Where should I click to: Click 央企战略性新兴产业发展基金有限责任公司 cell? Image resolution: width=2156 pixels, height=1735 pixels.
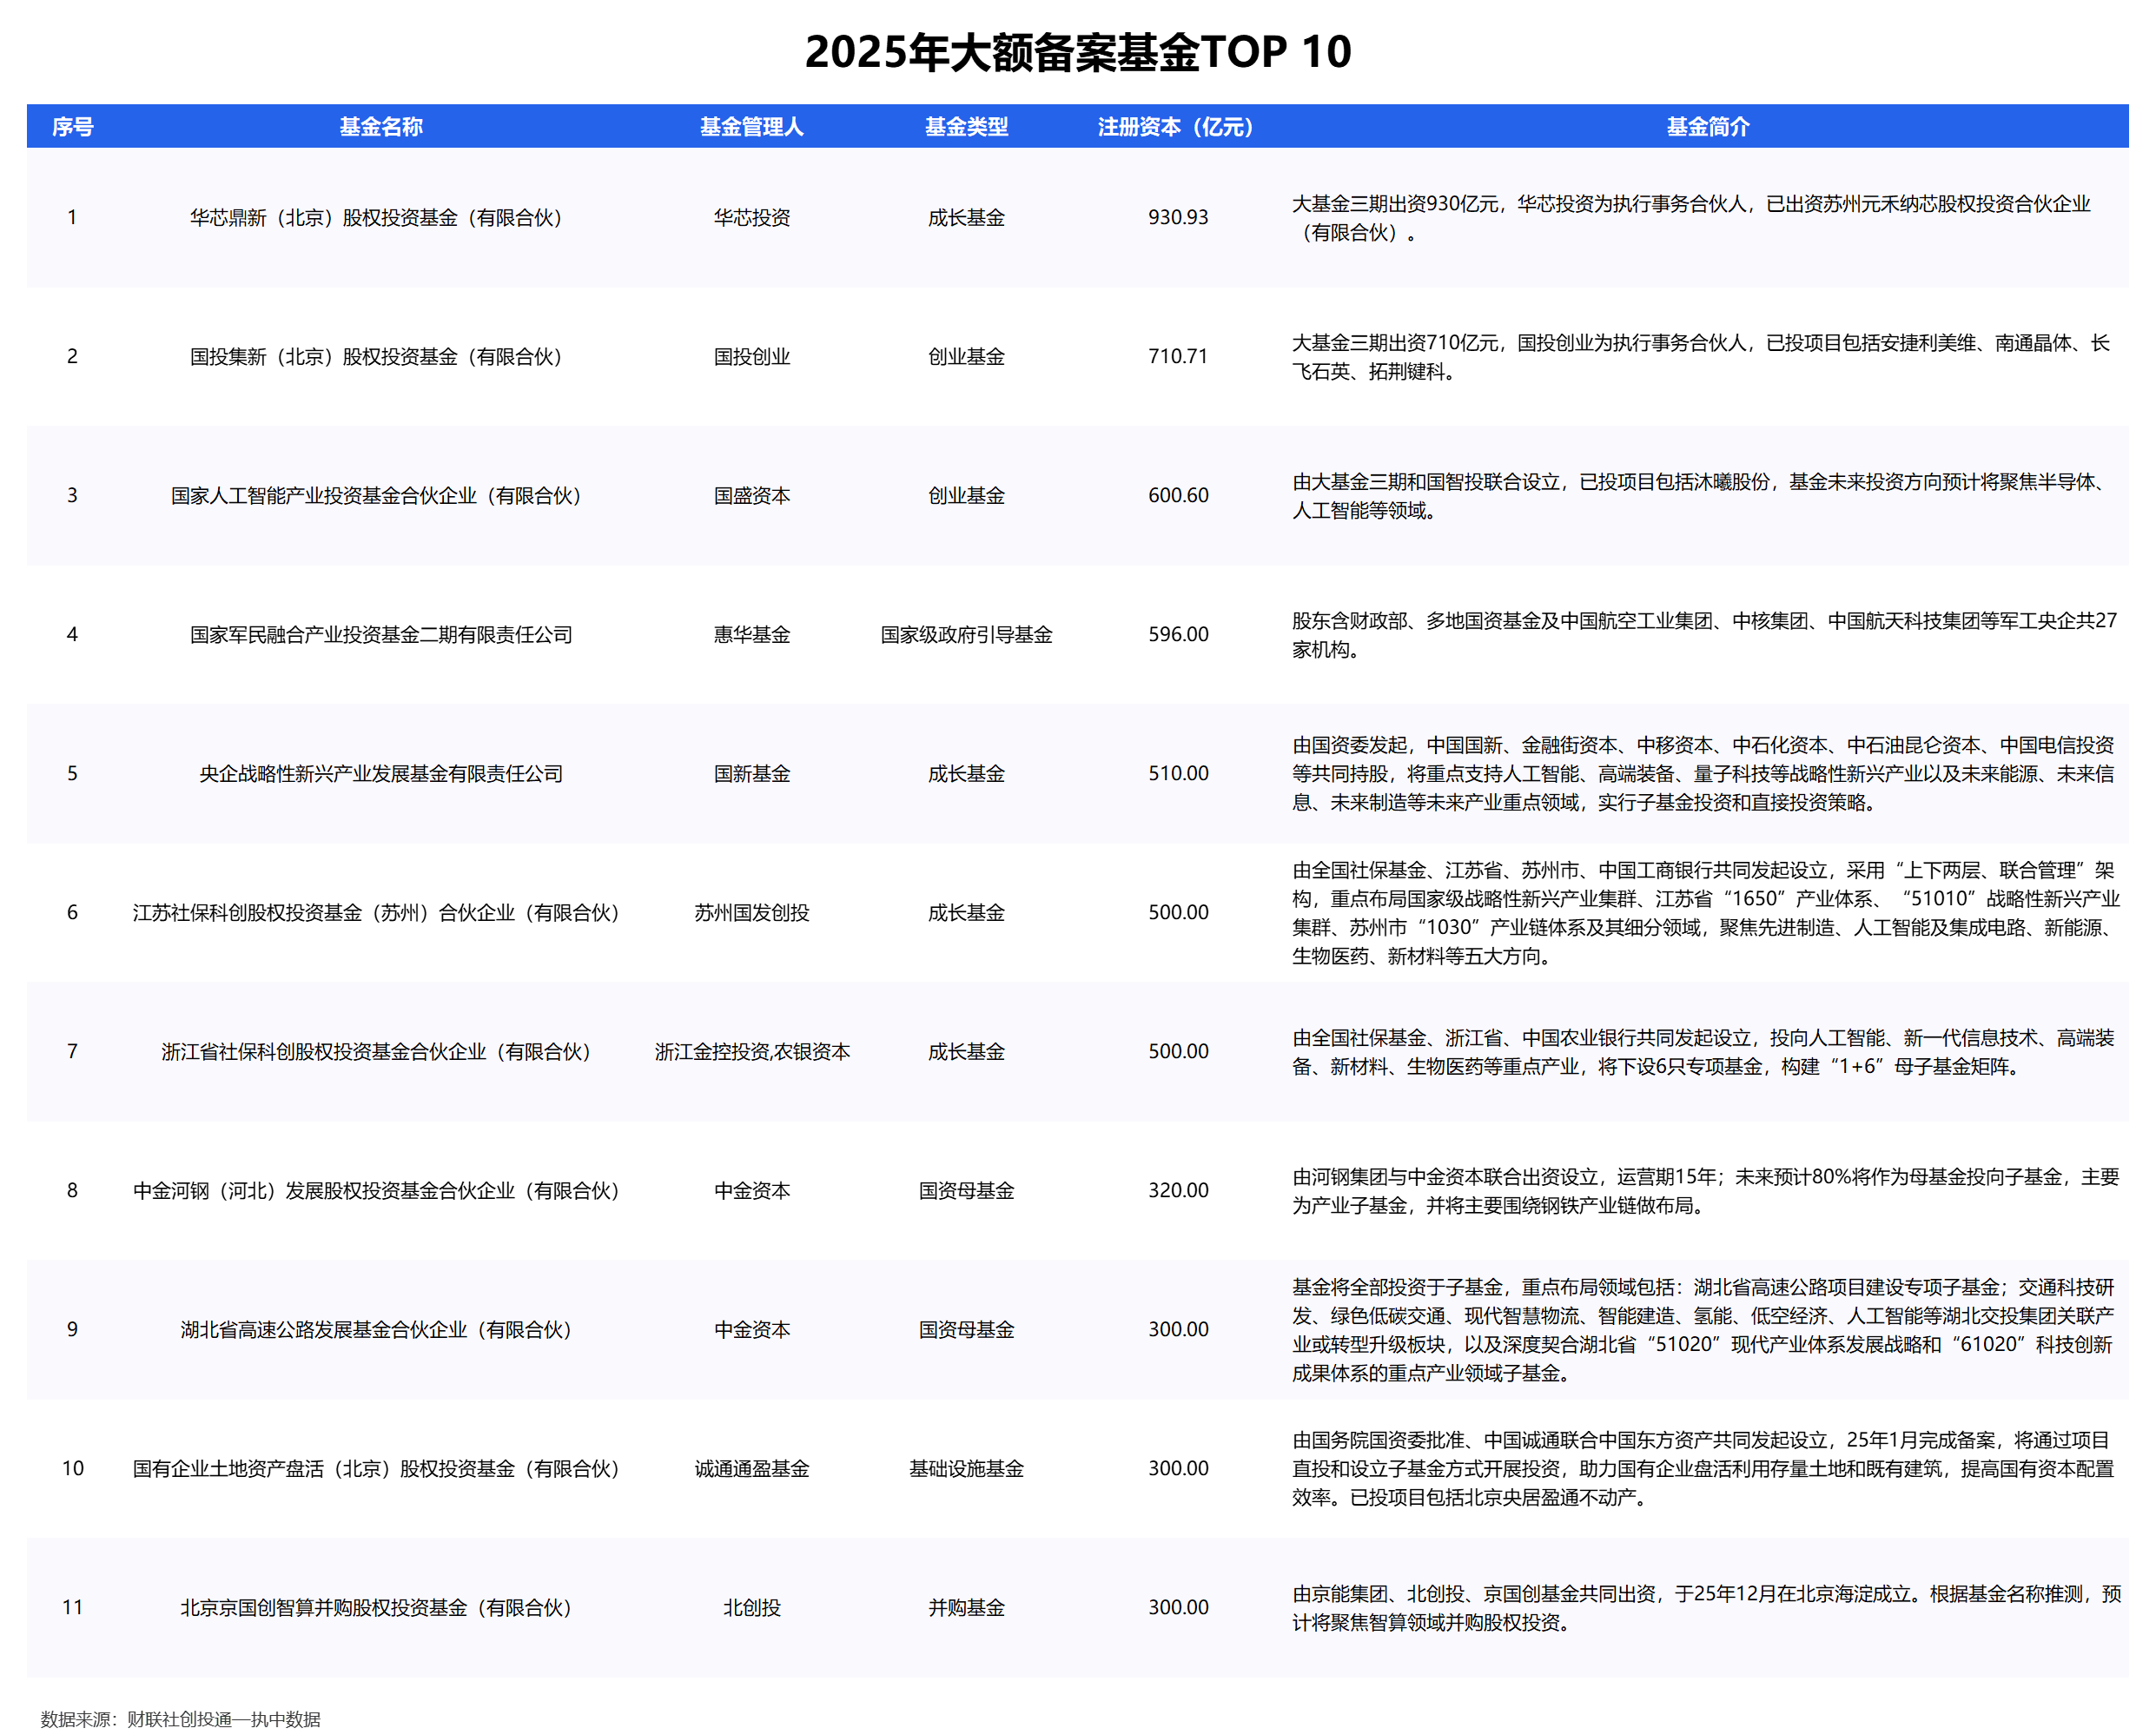coord(380,774)
